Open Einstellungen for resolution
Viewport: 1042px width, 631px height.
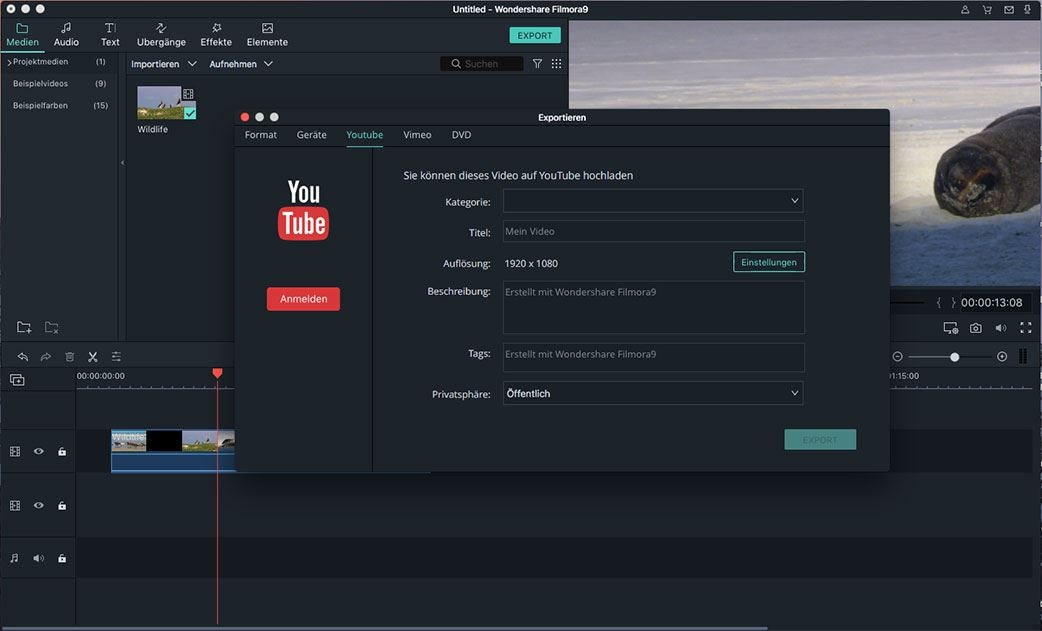[769, 262]
